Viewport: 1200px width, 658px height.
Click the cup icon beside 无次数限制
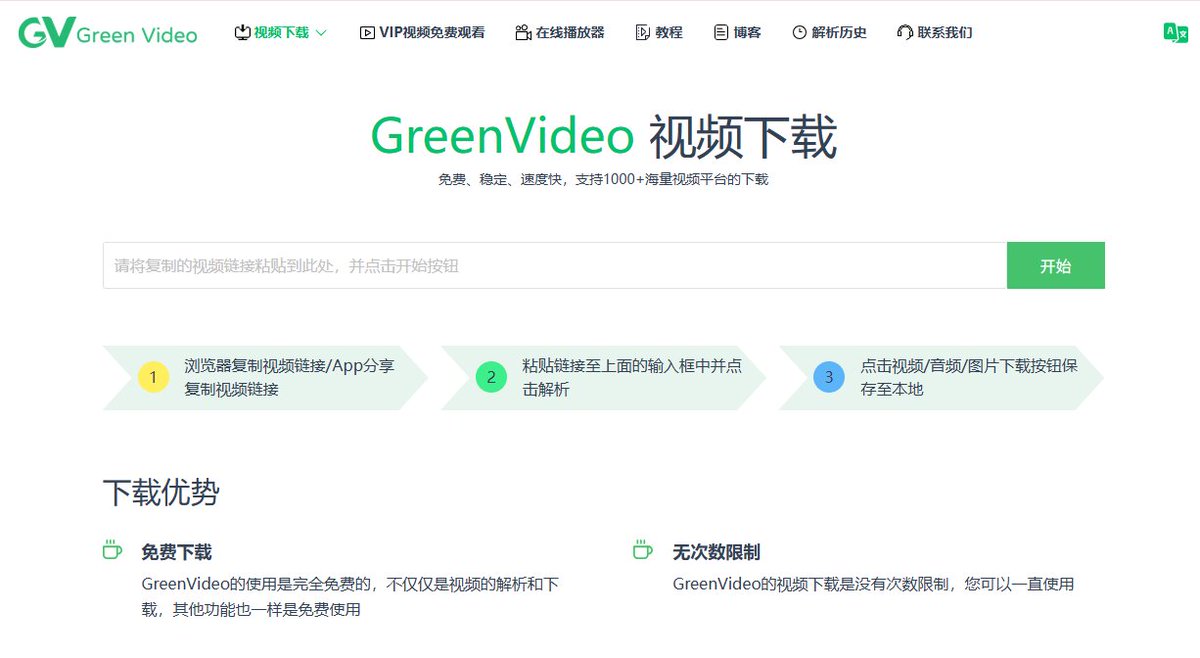tap(643, 550)
